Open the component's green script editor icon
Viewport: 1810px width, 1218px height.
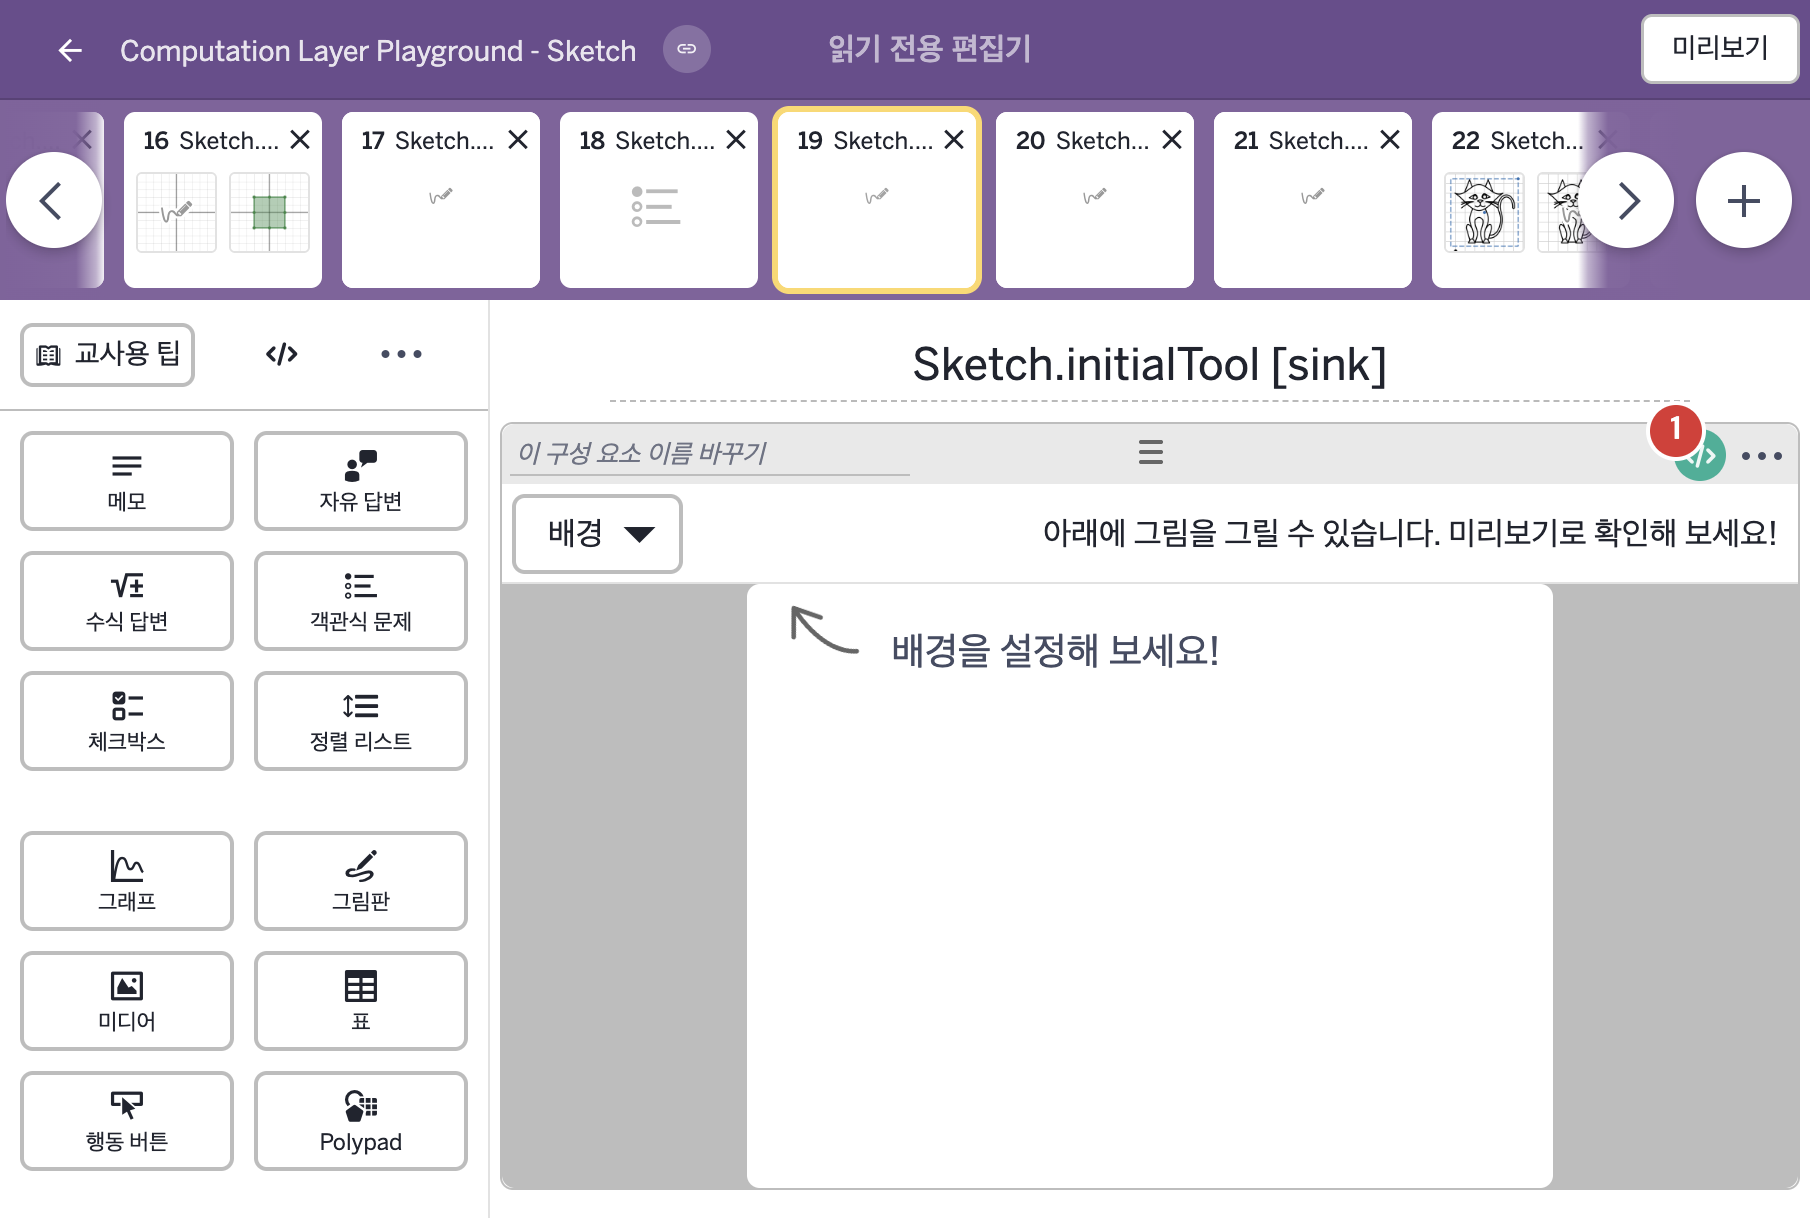click(x=1702, y=456)
